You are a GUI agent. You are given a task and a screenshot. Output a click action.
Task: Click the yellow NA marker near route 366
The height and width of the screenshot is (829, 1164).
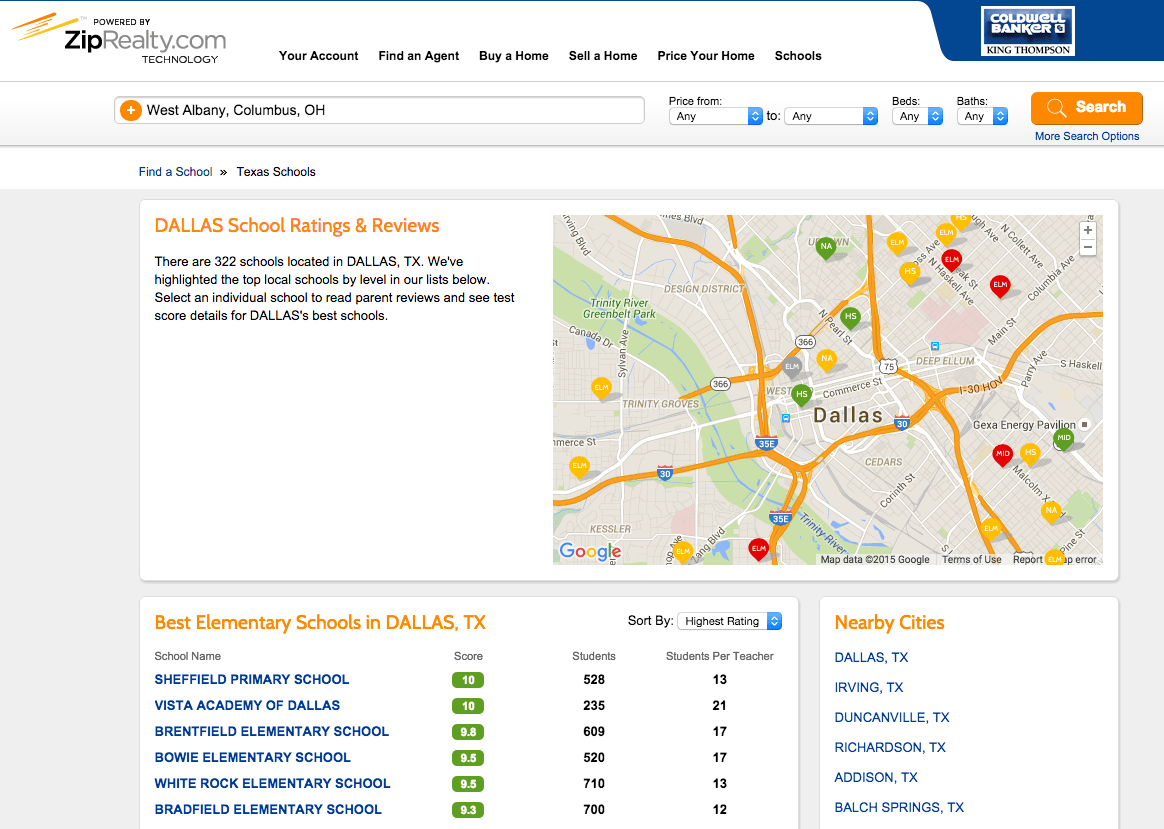pyautogui.click(x=826, y=359)
